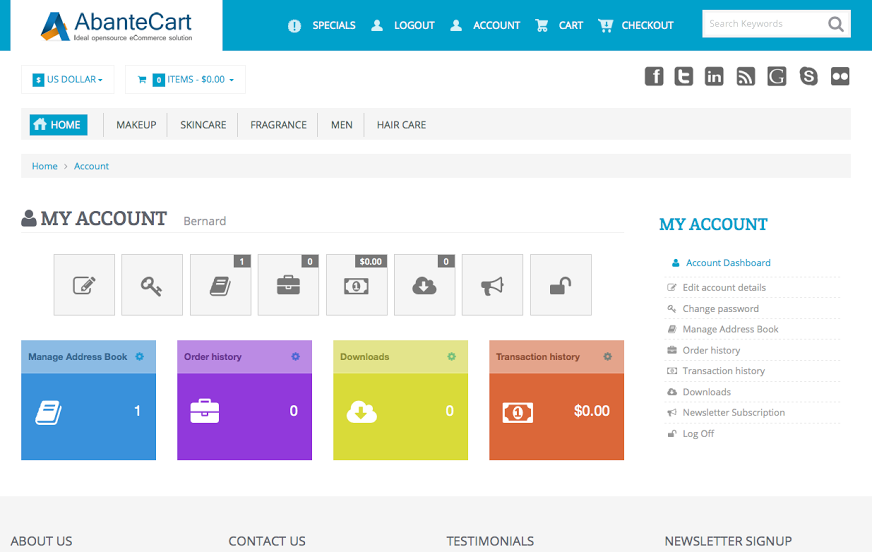Click the Transaction history card title
This screenshot has height=552, width=872.
[x=538, y=357]
